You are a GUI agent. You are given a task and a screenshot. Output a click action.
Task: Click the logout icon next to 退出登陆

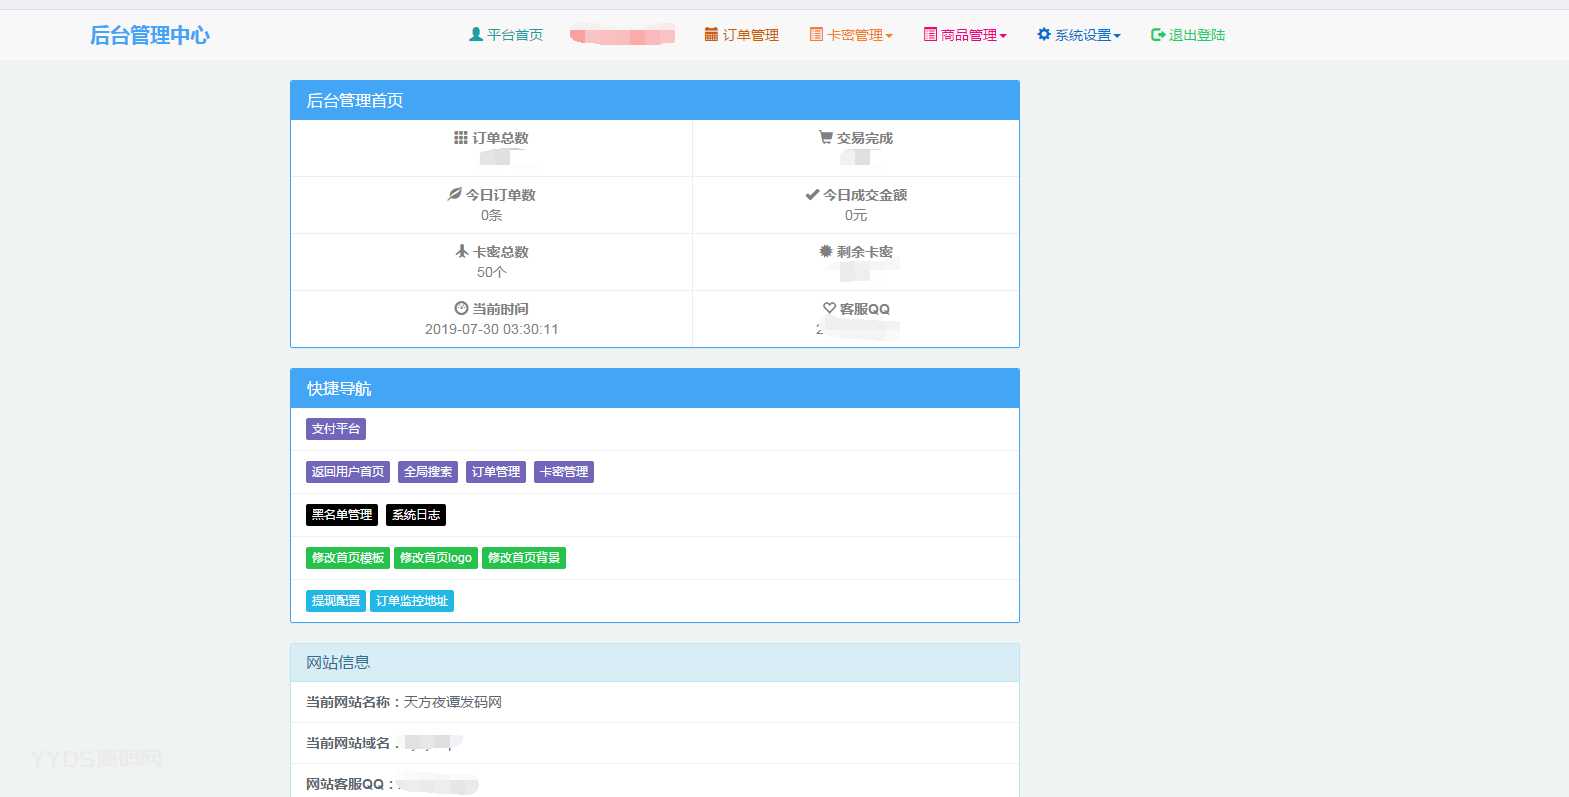click(1157, 34)
